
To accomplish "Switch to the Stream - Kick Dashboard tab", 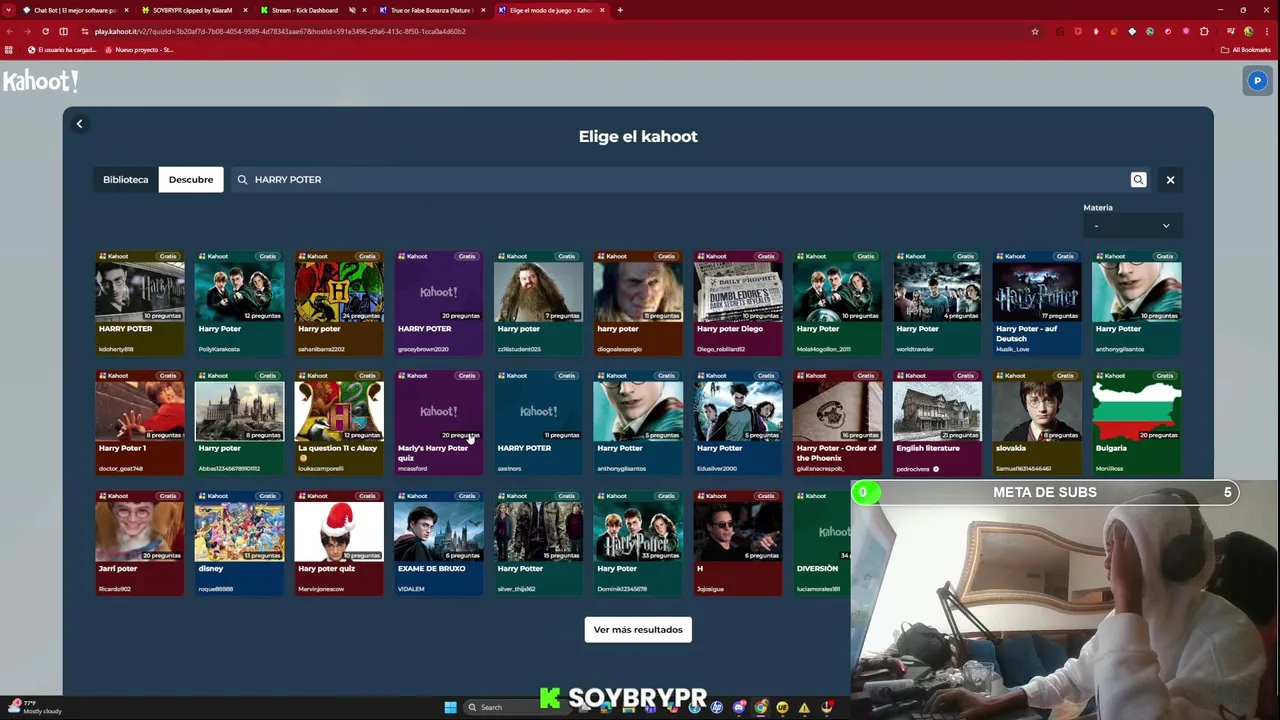I will pos(305,10).
